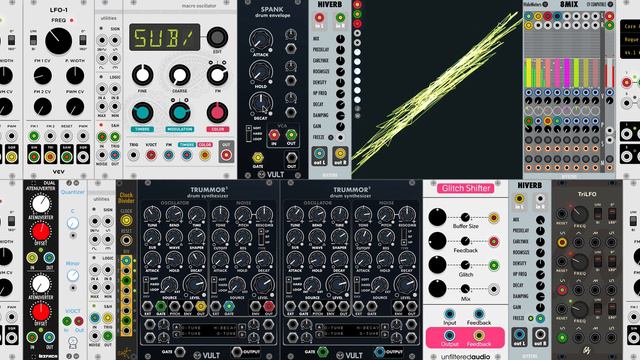Click the teal TIMBRE knob on macro oscillator
Image resolution: width=640 pixels, height=360 pixels.
tap(142, 113)
